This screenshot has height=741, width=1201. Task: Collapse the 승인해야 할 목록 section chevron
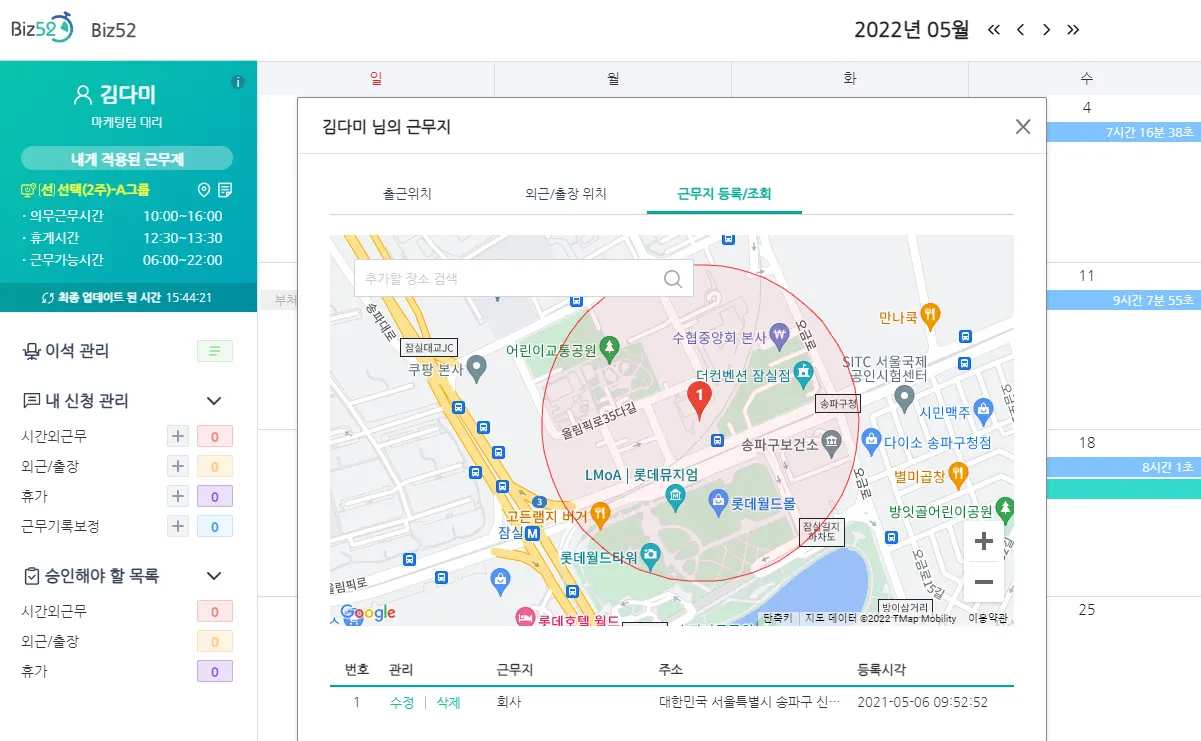coord(214,576)
